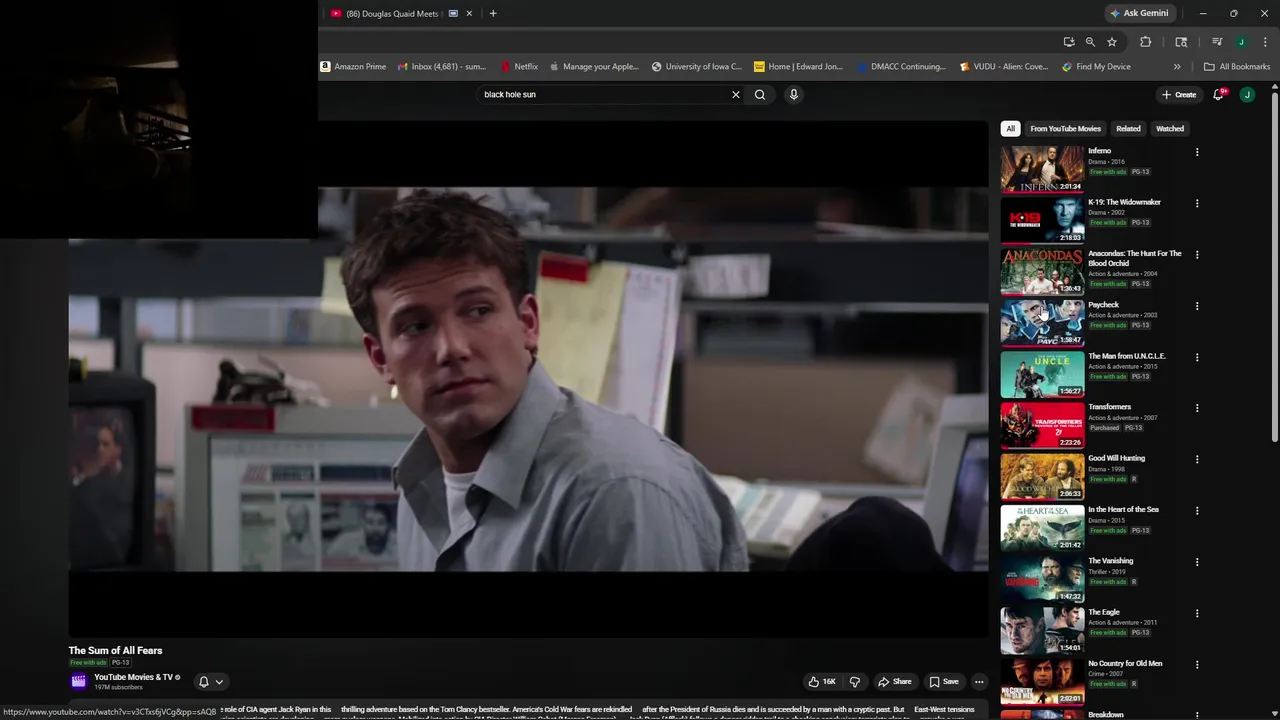Click the video player showing the movie
Image resolution: width=1280 pixels, height=720 pixels.
[x=528, y=379]
